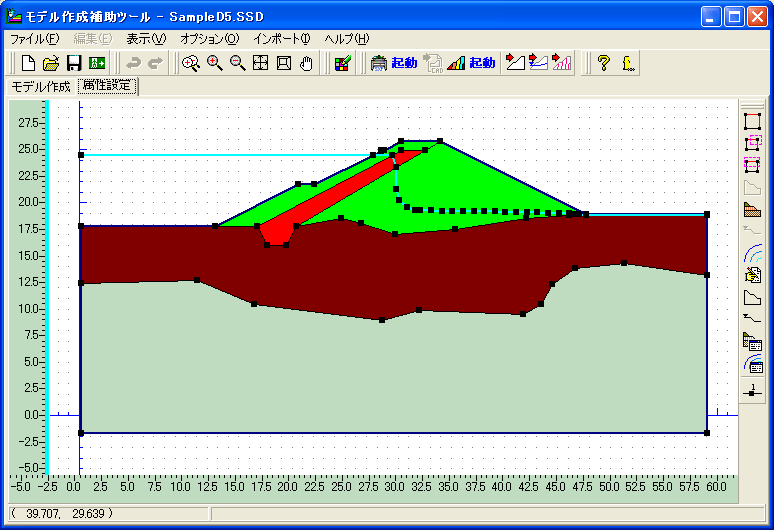Select the zoom out magnifier tool

coord(237,63)
